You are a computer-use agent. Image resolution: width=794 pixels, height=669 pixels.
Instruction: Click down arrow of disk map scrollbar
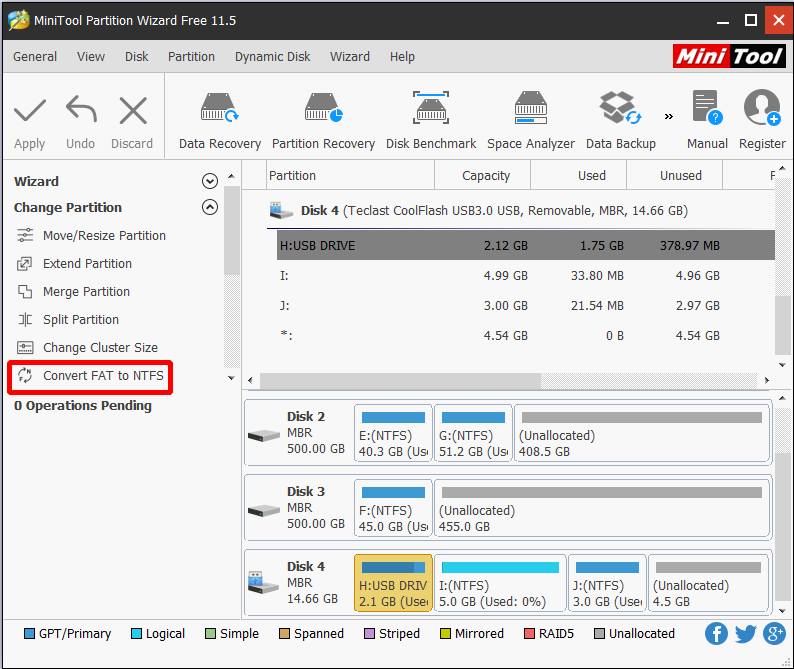click(x=782, y=611)
